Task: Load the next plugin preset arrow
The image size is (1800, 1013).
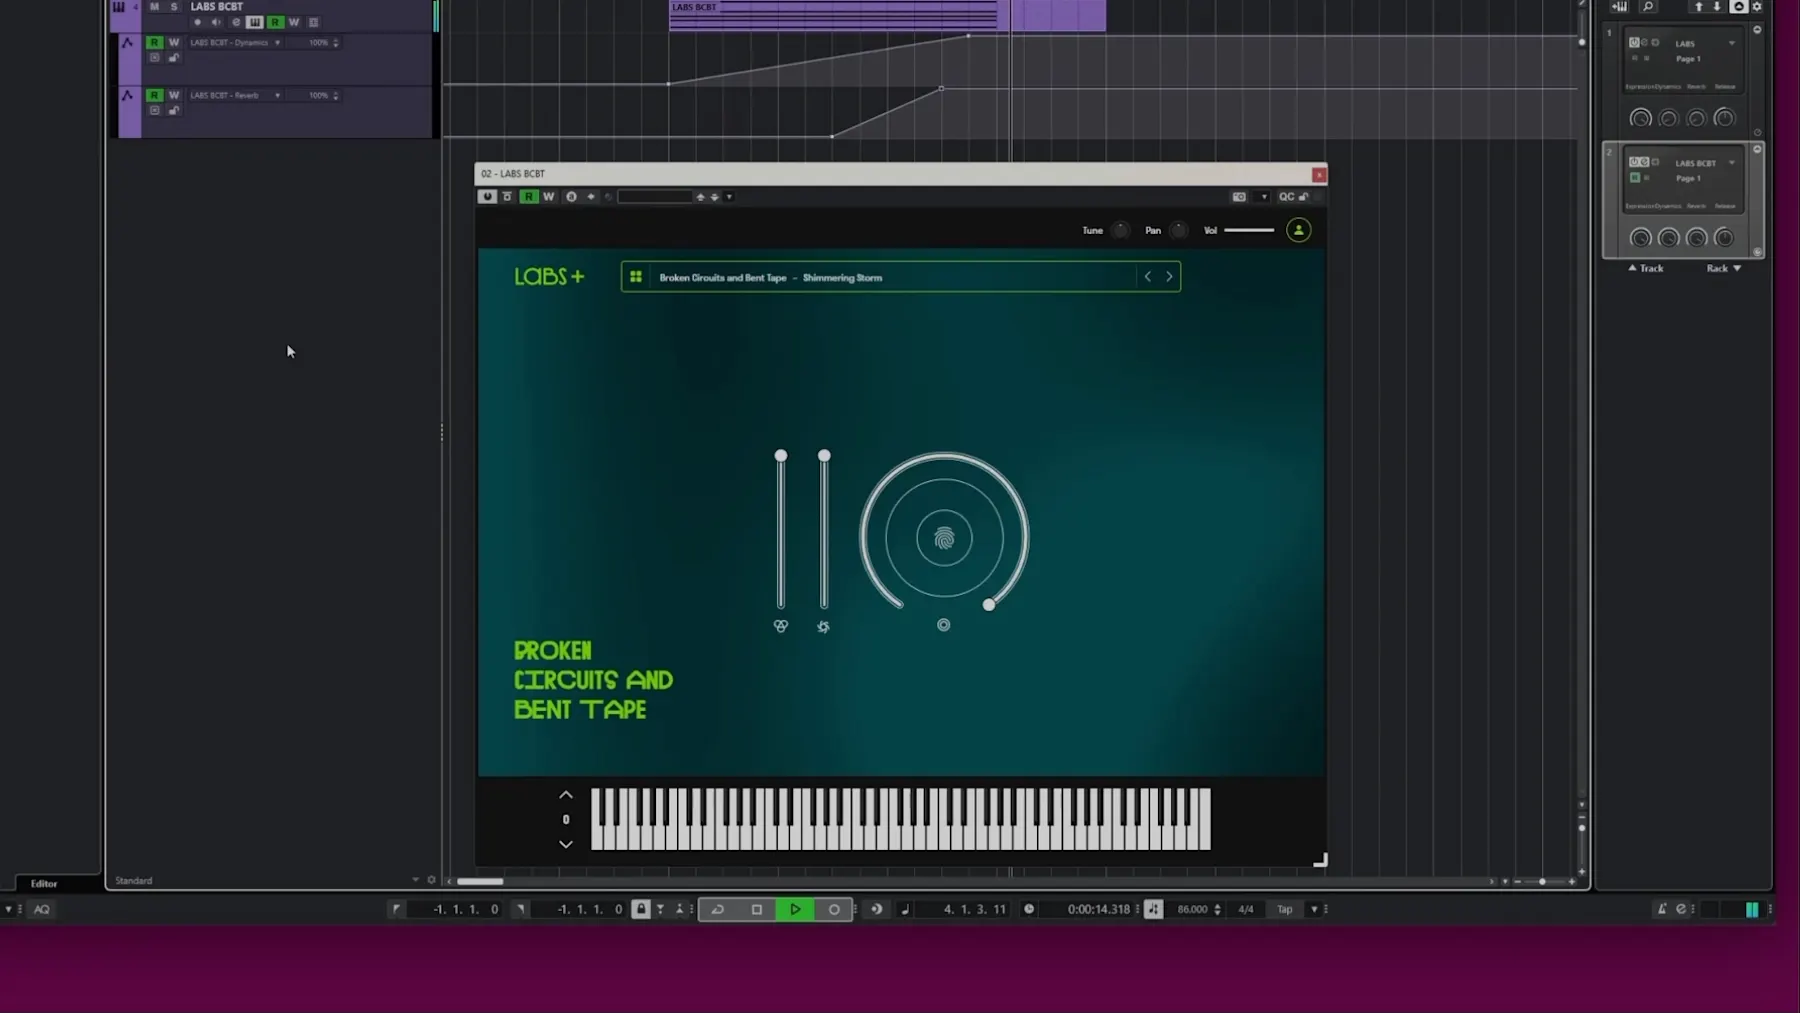Action: (x=715, y=197)
